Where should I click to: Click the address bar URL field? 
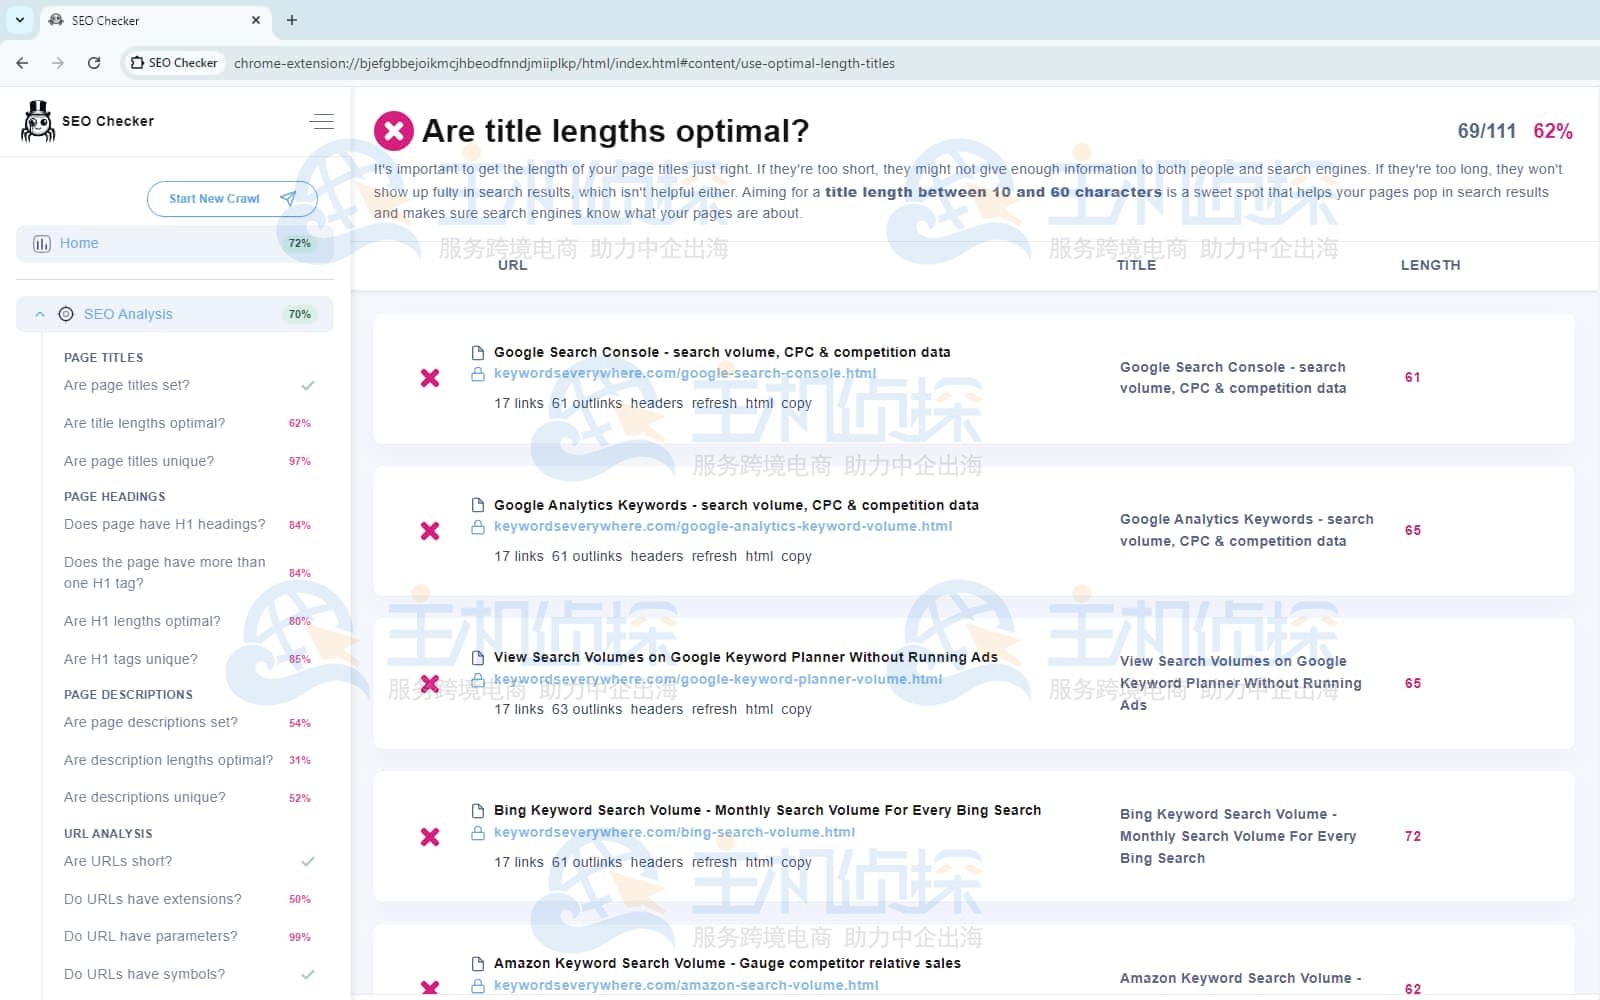point(565,63)
